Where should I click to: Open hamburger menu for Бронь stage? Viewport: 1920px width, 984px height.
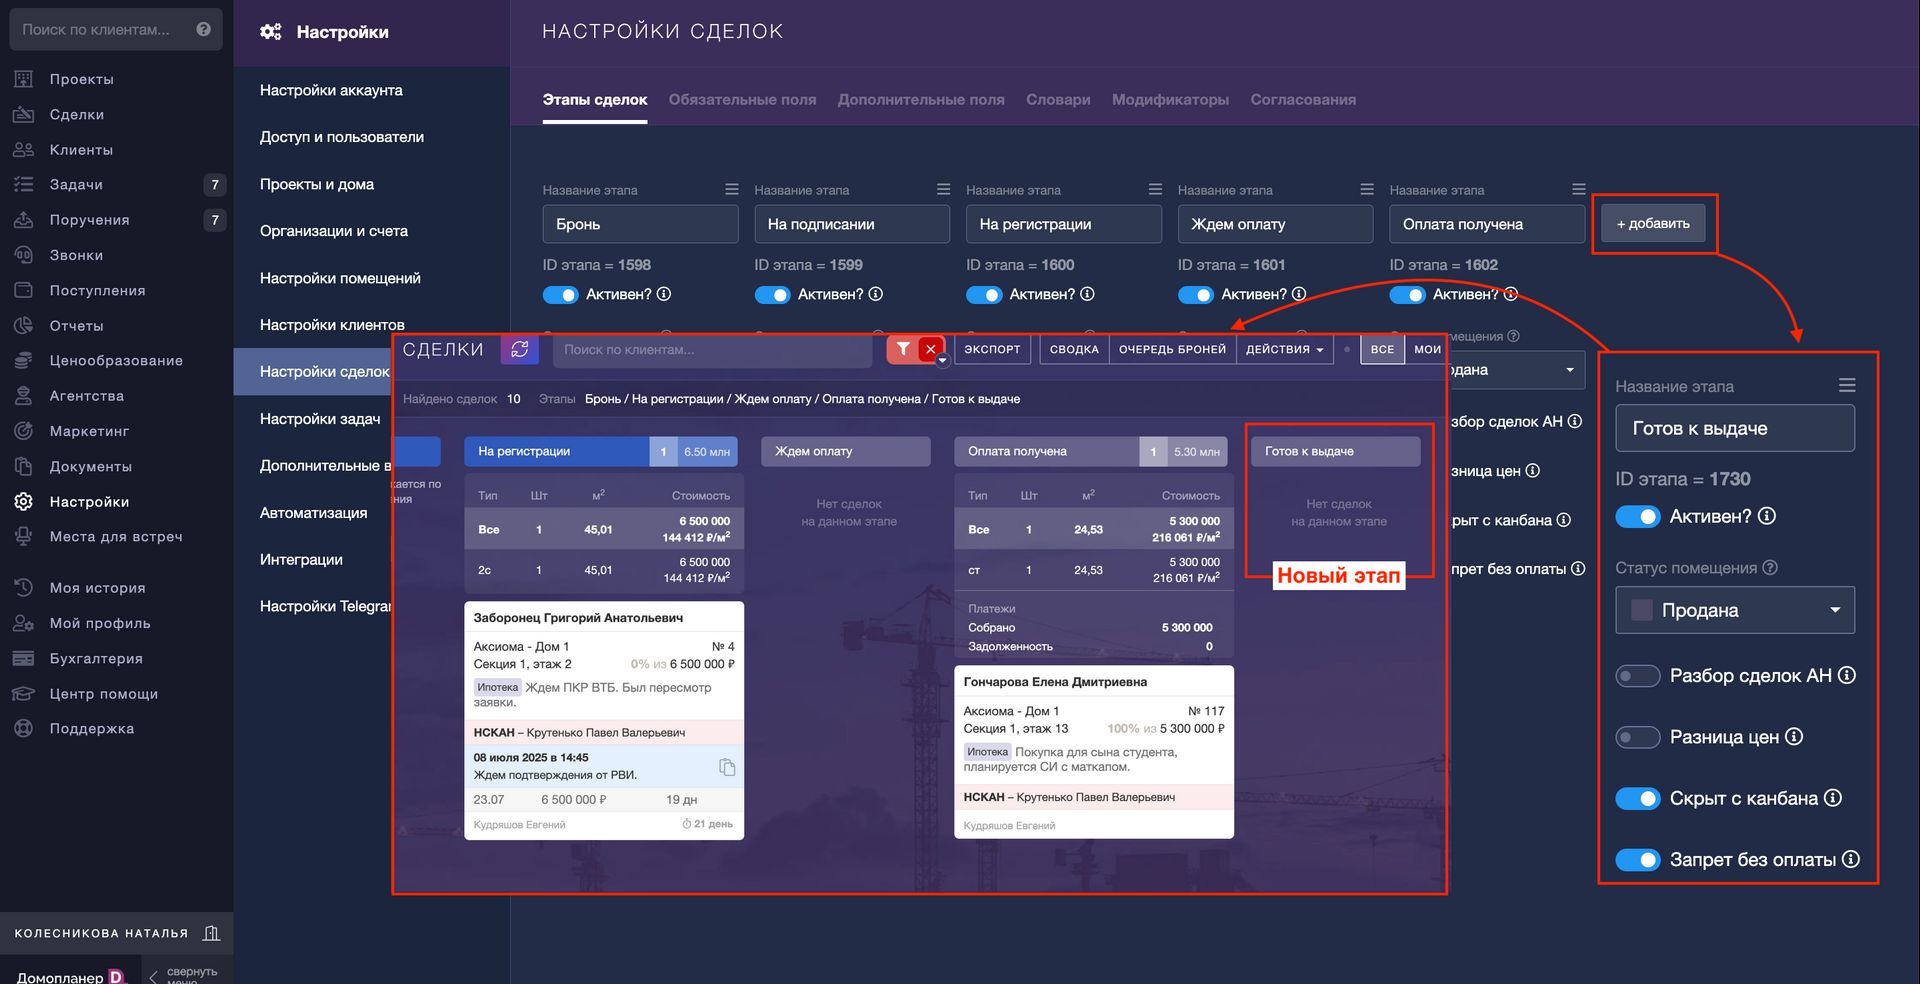tap(732, 189)
